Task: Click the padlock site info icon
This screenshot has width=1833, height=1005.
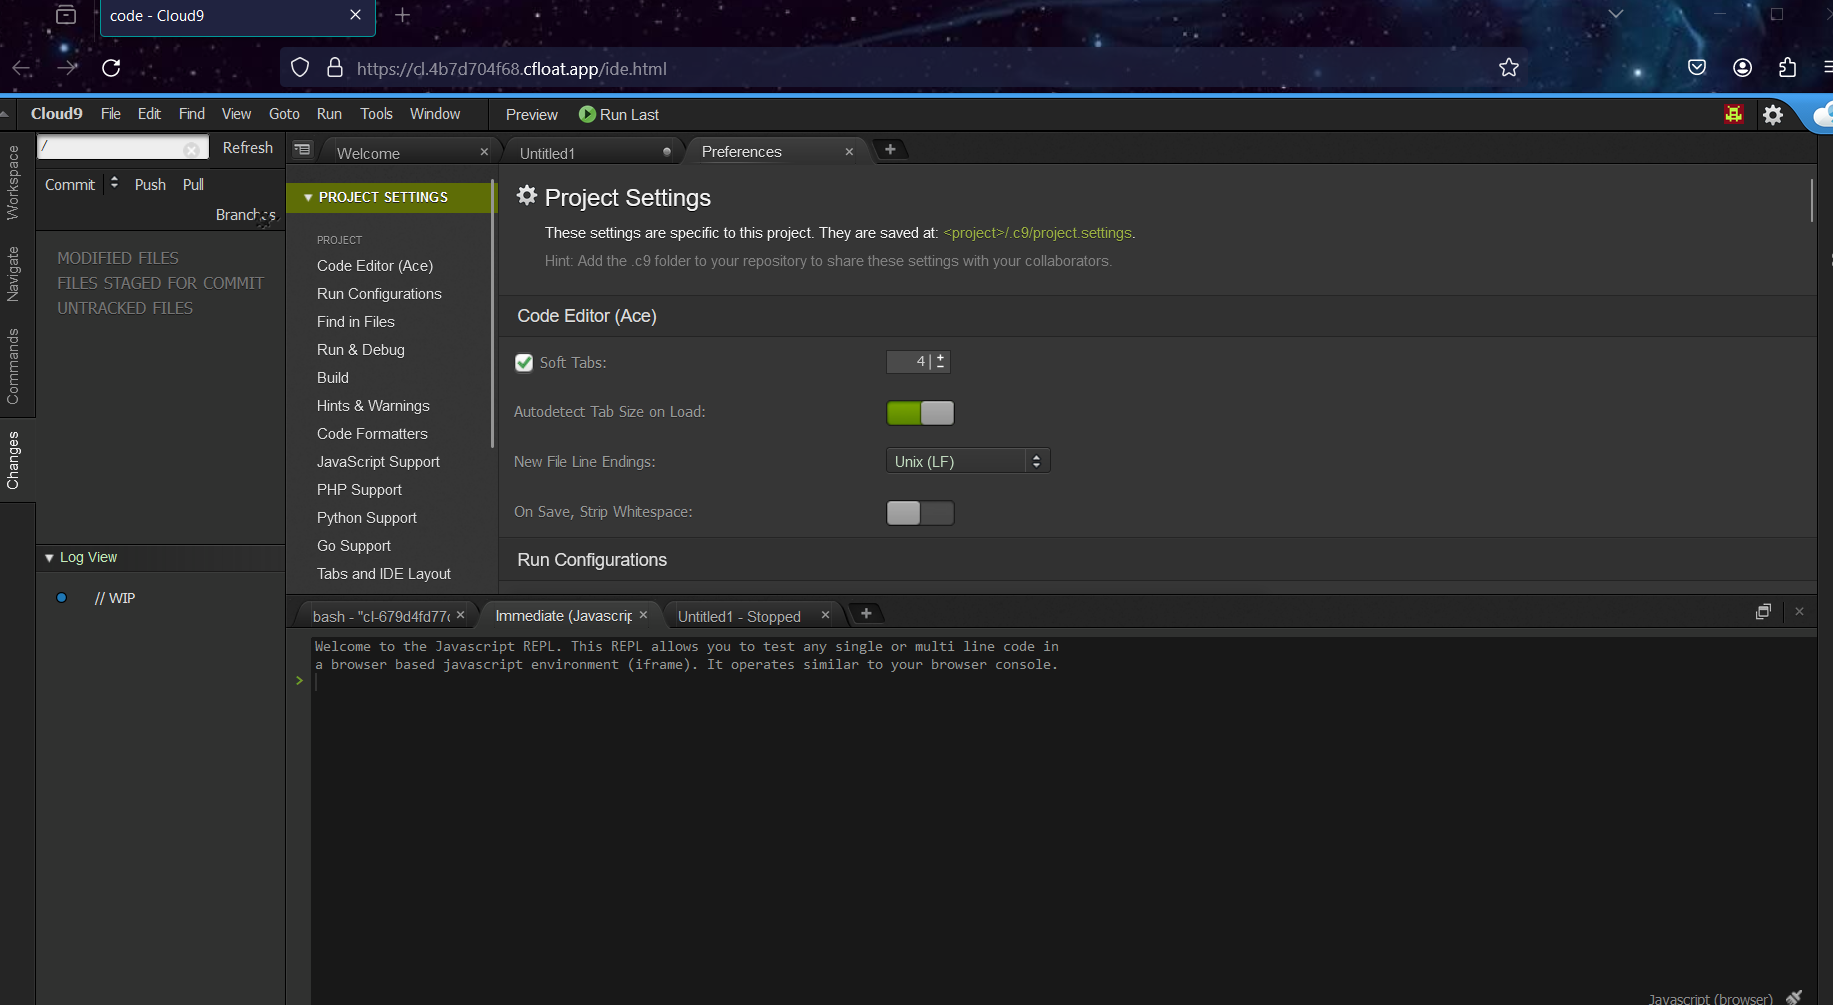Action: pos(335,68)
